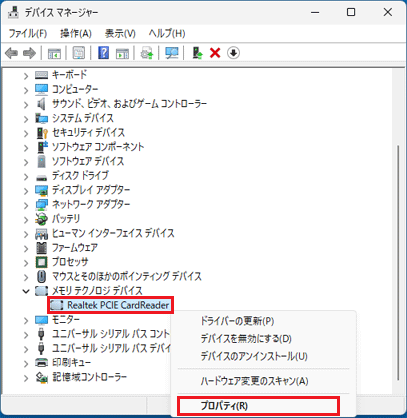This screenshot has width=407, height=418.
Task: Click the システム デバイス folder icon
Action: pos(41,118)
